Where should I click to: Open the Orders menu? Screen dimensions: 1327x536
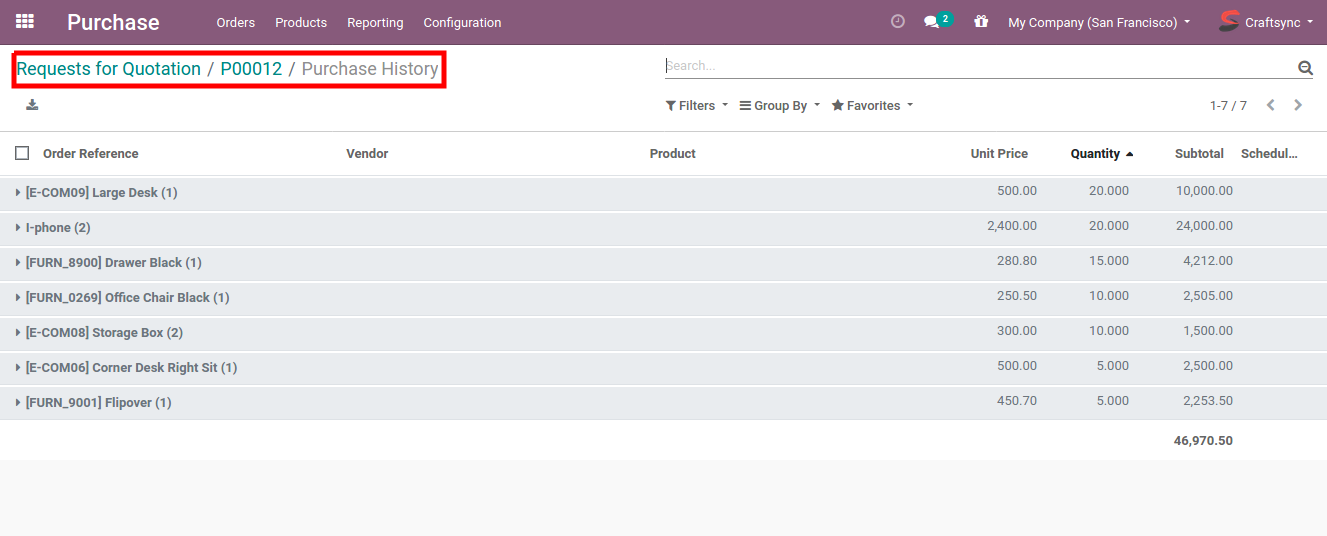point(235,22)
